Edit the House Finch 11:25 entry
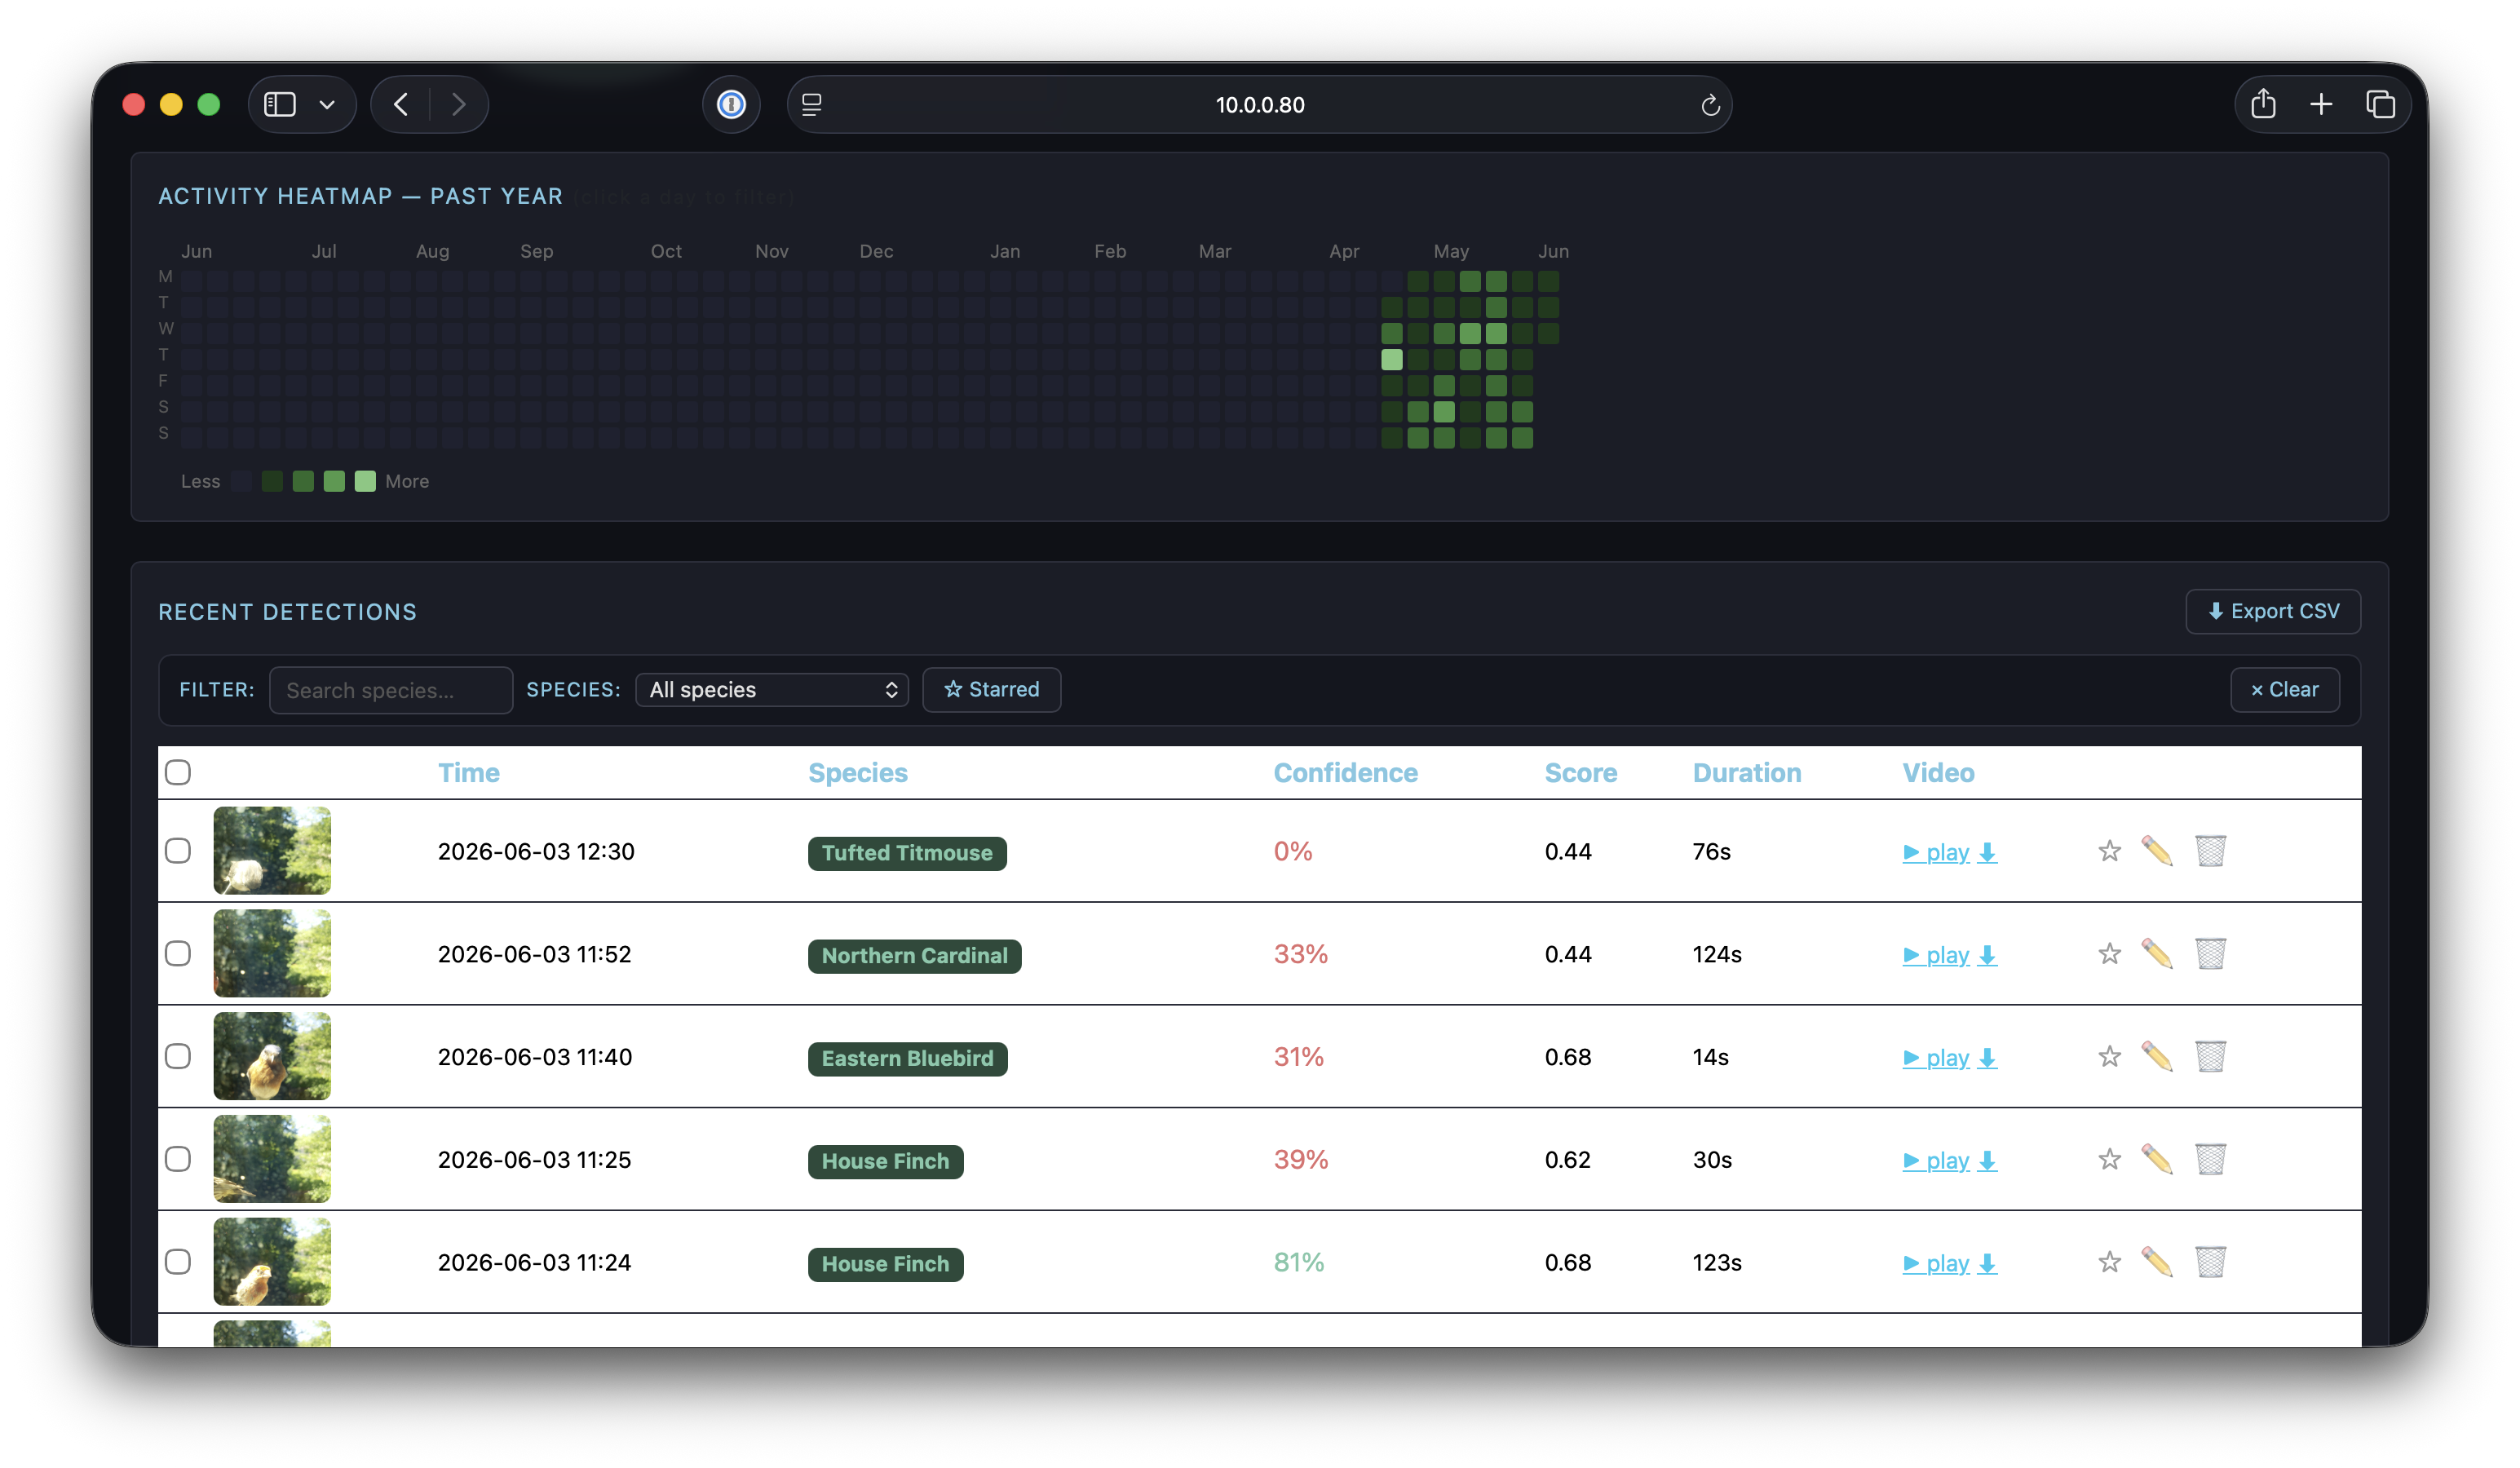 click(x=2157, y=1160)
